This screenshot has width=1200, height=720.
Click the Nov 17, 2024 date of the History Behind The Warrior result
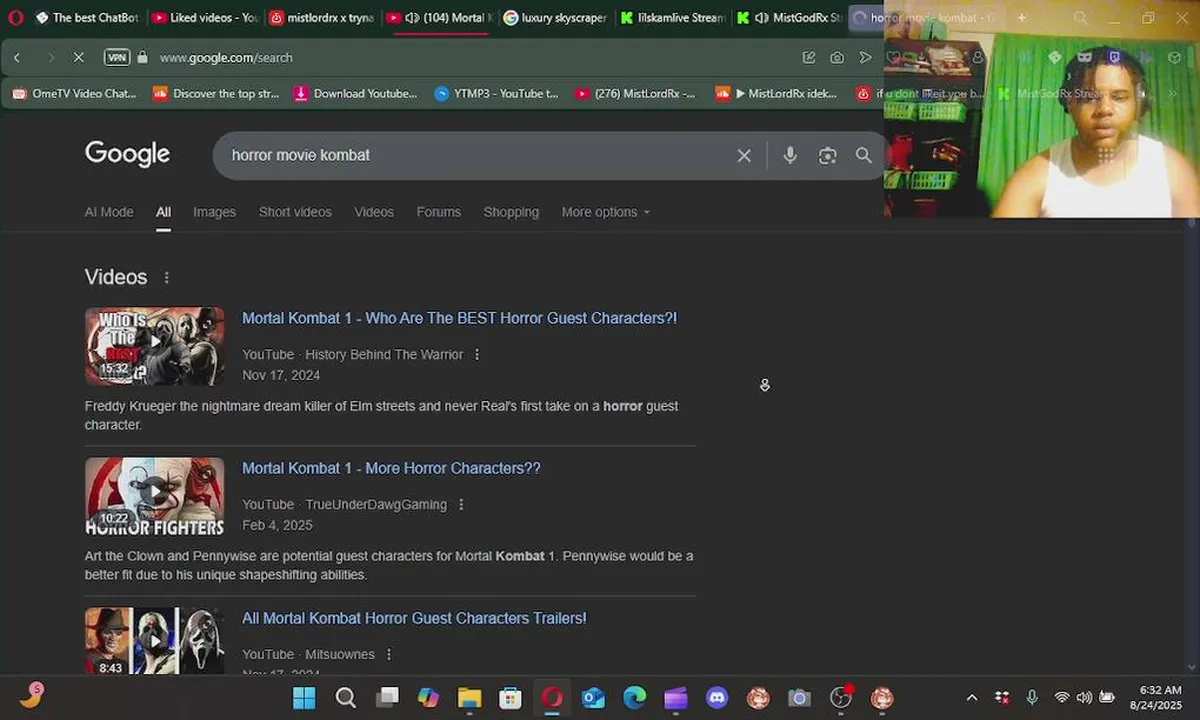(x=281, y=375)
